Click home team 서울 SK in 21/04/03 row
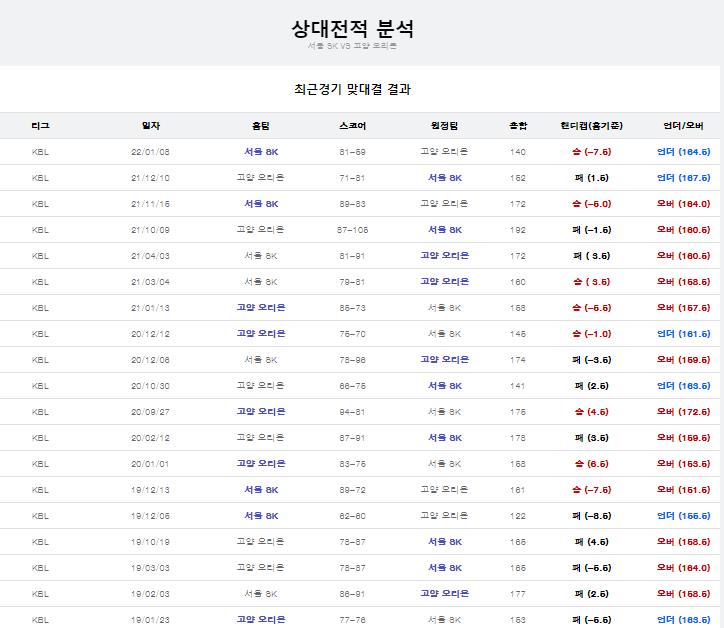The image size is (724, 628). click(261, 256)
